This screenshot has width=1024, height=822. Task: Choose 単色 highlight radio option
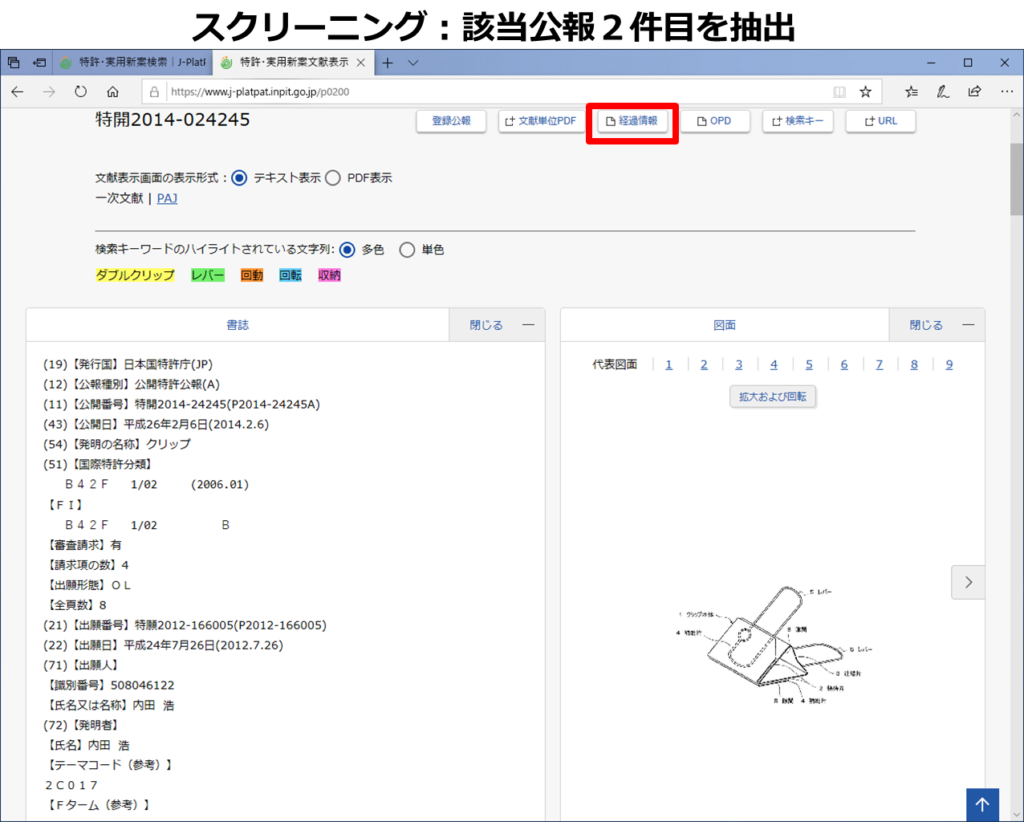[407, 250]
